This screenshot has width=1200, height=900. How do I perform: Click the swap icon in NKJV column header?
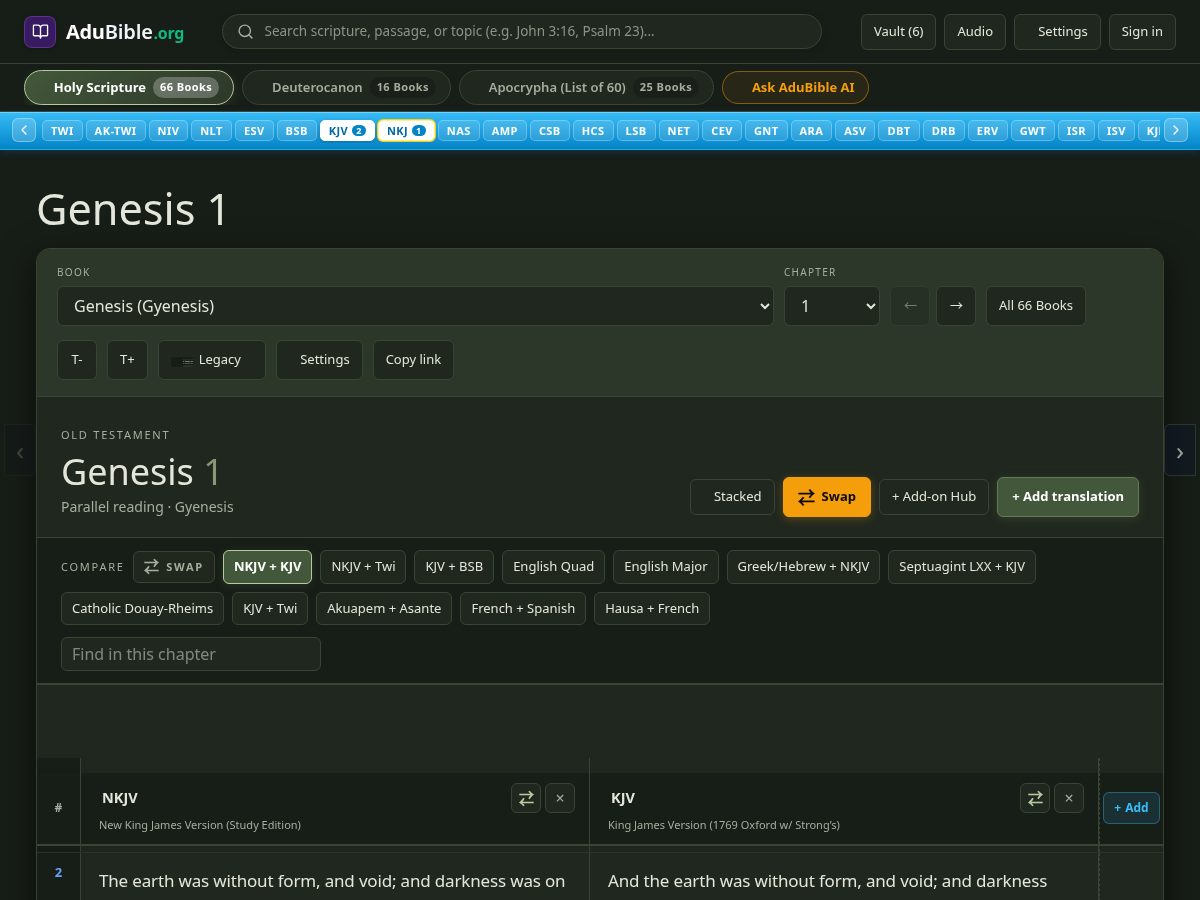click(x=526, y=798)
